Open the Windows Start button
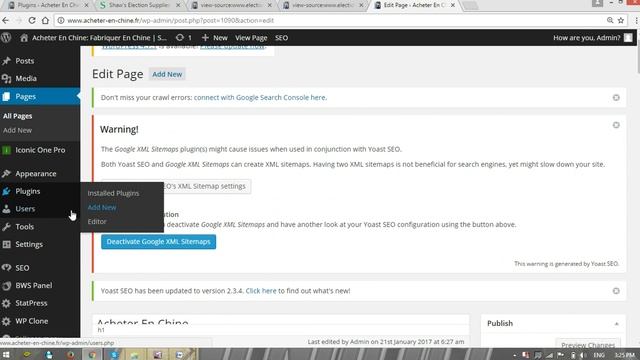This screenshot has width=640, height=360. coord(6,355)
